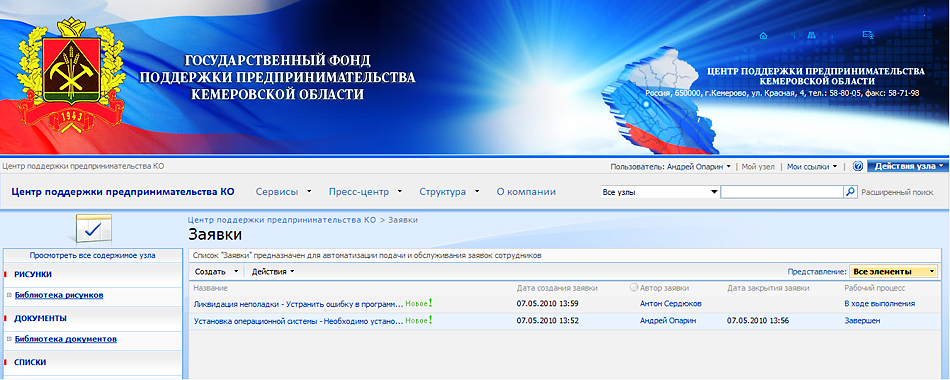Open the Библиотека рисунков link
Screen dimensions: 950x380
(59, 295)
